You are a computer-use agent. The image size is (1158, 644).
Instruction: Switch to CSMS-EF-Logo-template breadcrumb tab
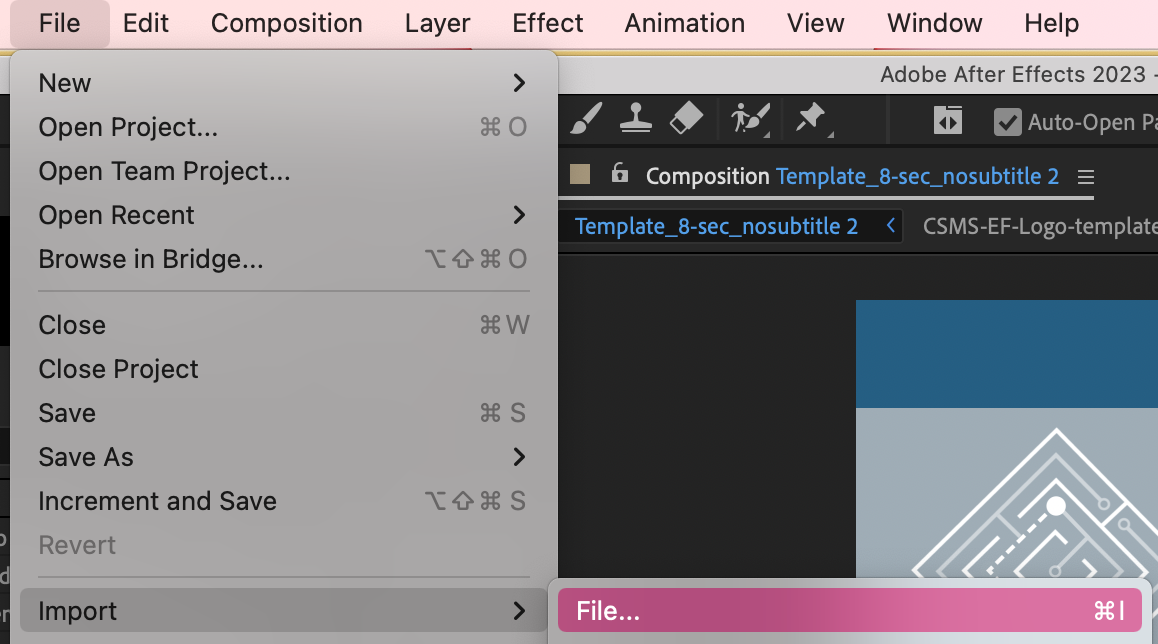pyautogui.click(x=1040, y=226)
